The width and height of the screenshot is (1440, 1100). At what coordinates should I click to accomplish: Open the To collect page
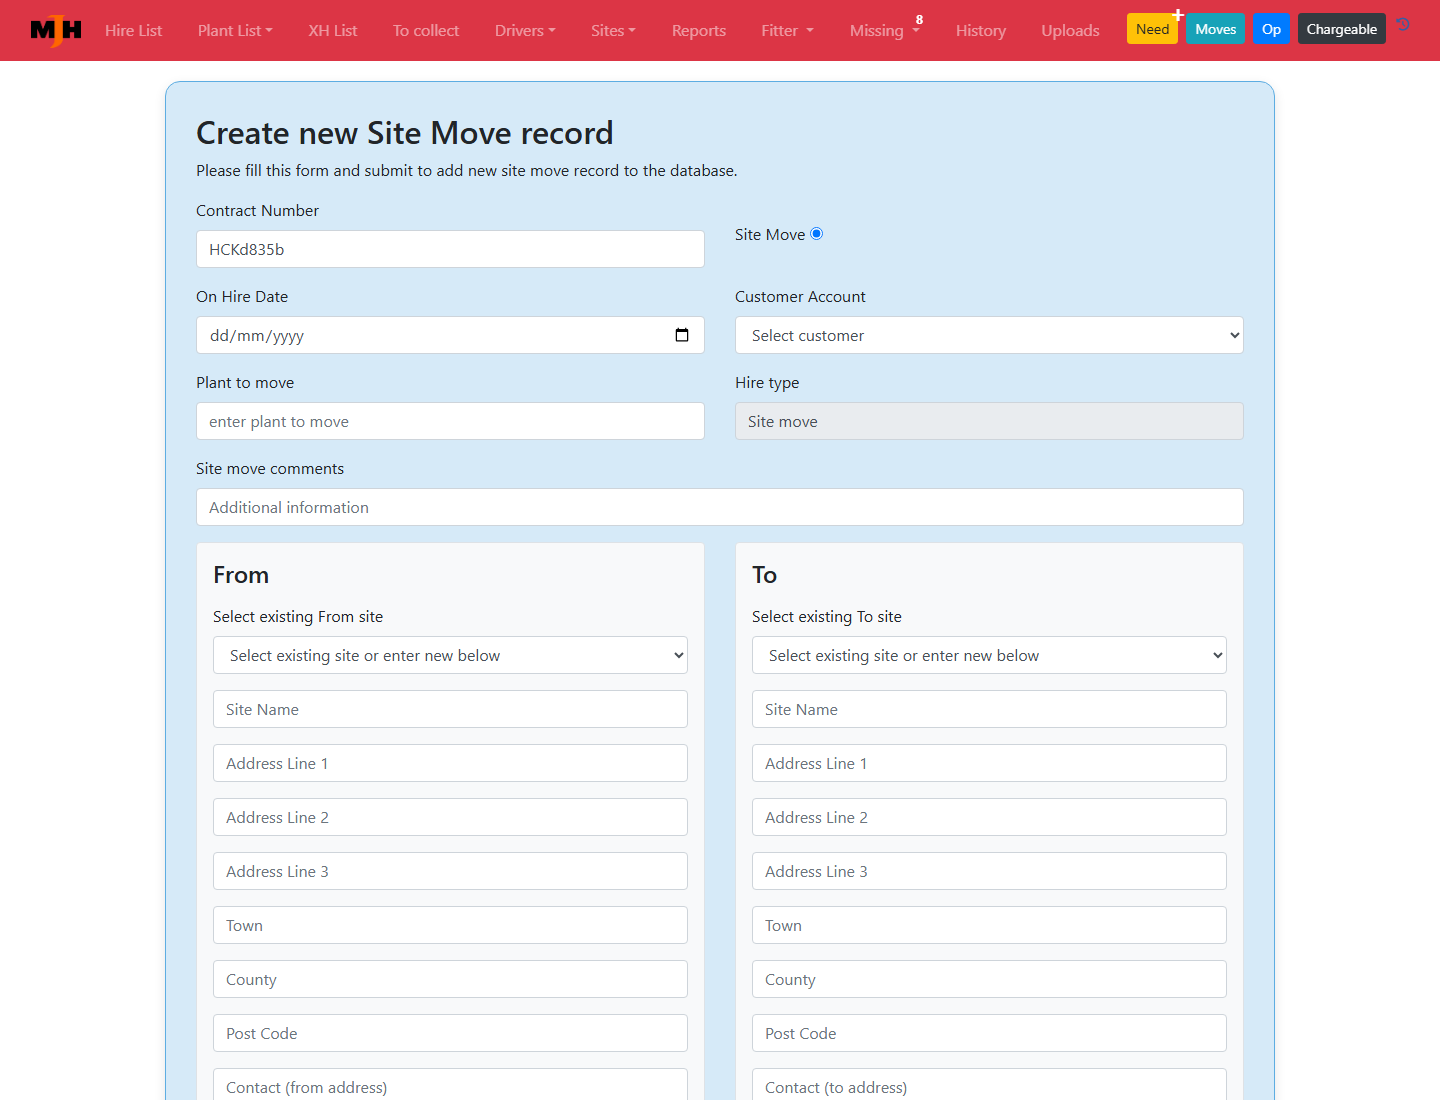point(426,30)
